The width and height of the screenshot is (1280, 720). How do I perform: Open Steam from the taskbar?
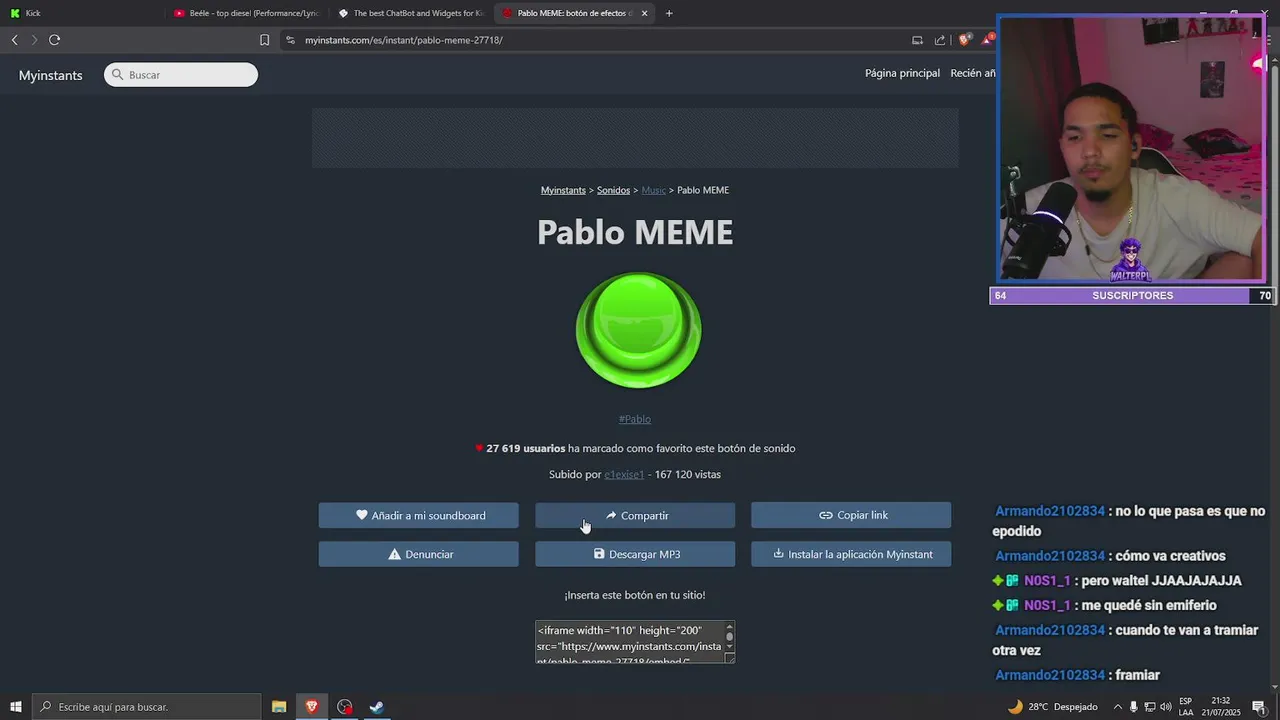(377, 707)
